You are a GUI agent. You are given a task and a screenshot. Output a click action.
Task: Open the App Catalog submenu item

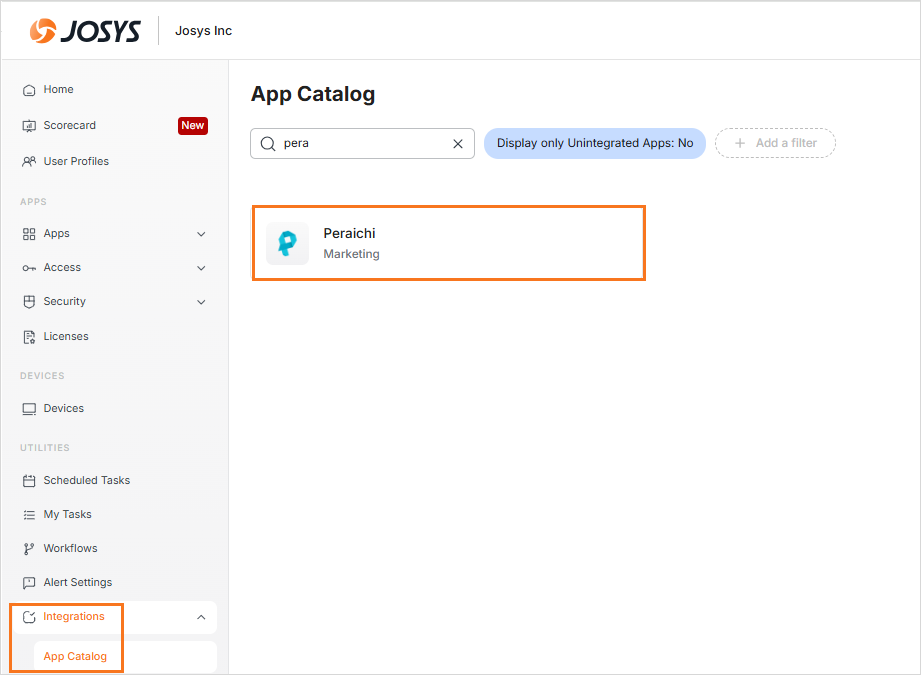(x=75, y=657)
